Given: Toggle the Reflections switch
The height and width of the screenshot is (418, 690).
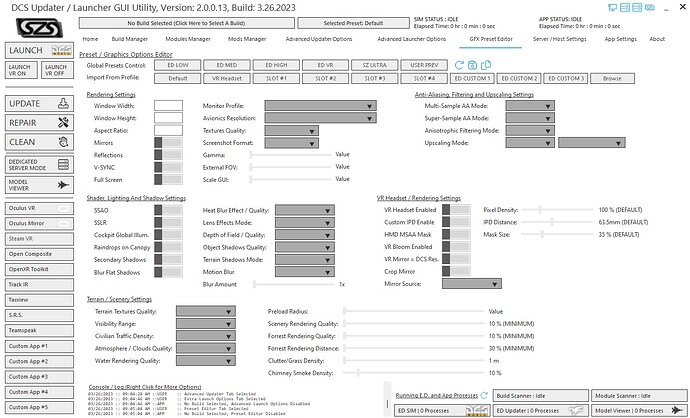Looking at the screenshot, I should point(168,155).
